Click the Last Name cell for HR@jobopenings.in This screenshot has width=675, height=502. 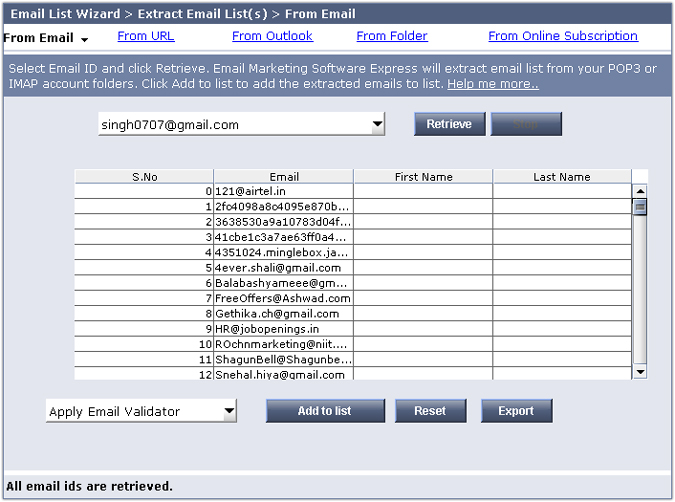pyautogui.click(x=562, y=329)
